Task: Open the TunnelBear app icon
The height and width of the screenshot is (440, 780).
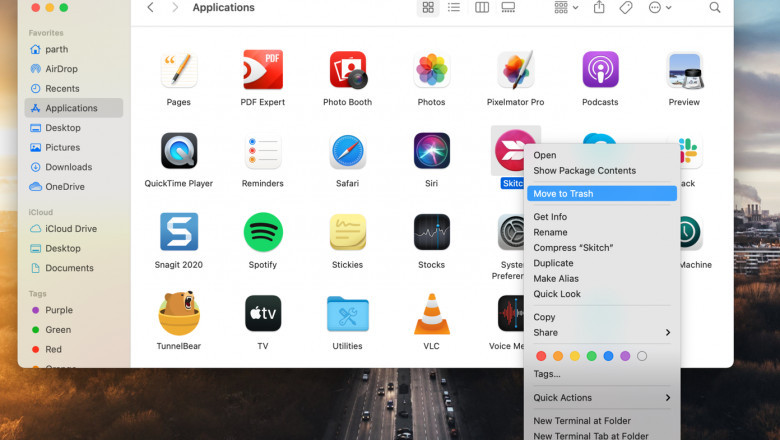Action: (x=179, y=314)
